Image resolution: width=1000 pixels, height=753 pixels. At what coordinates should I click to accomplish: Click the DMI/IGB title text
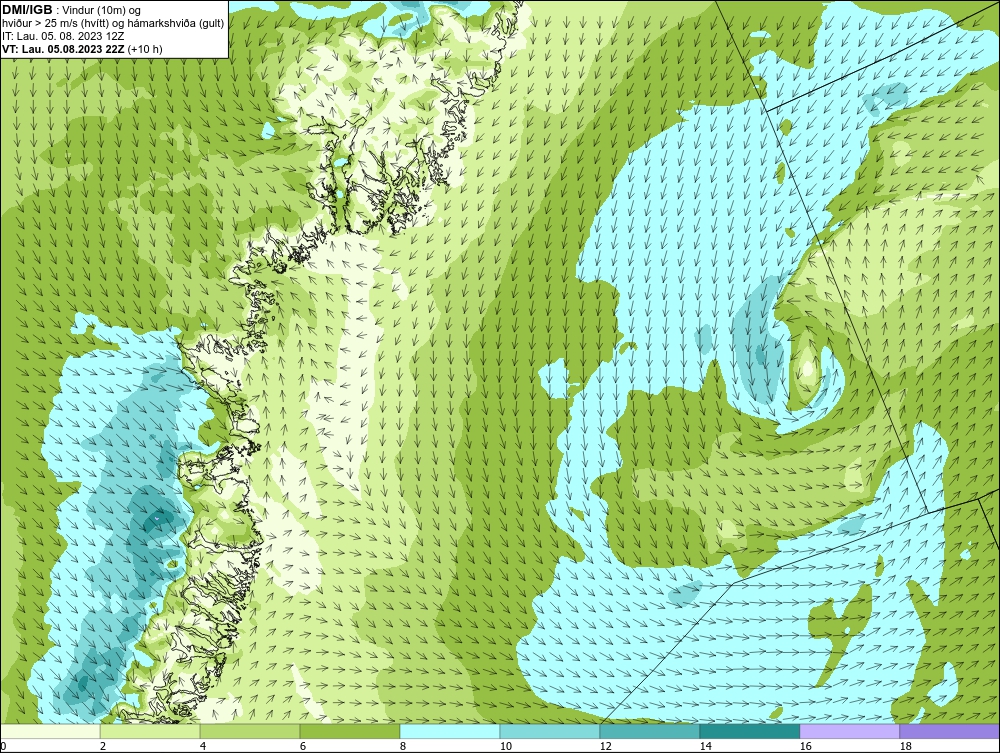click(27, 10)
